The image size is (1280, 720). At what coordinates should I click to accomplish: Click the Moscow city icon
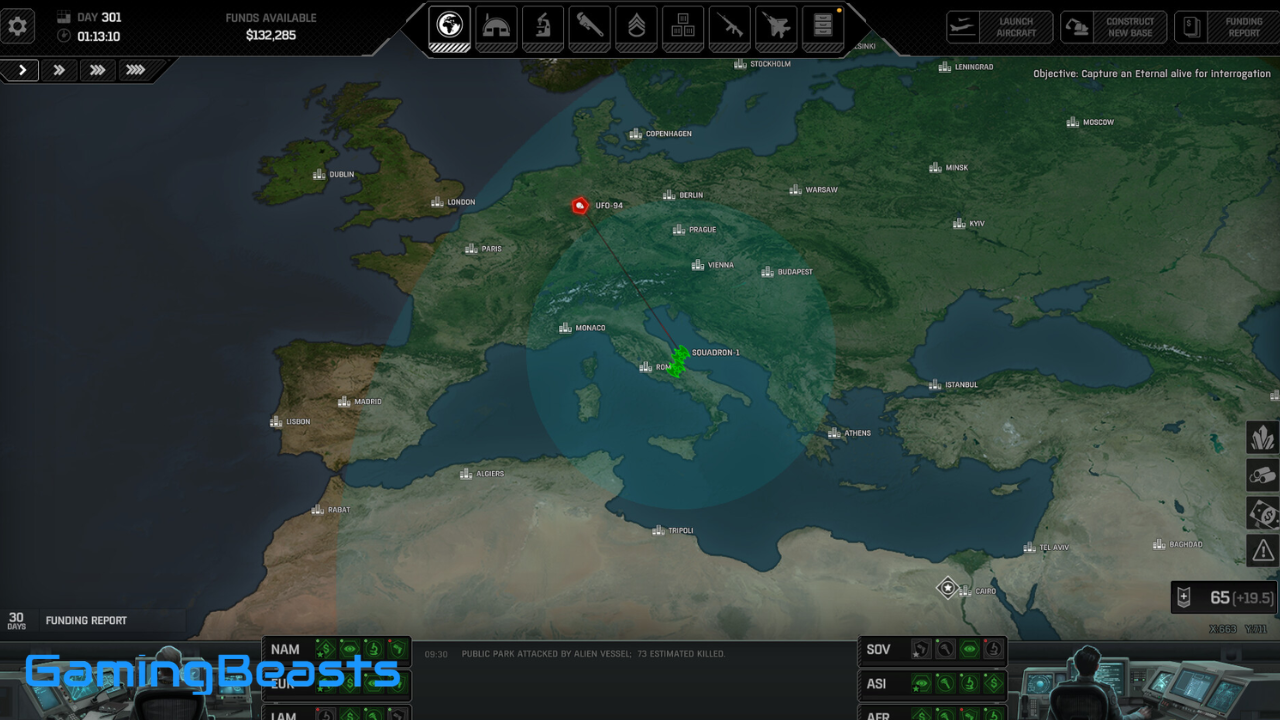(1073, 122)
